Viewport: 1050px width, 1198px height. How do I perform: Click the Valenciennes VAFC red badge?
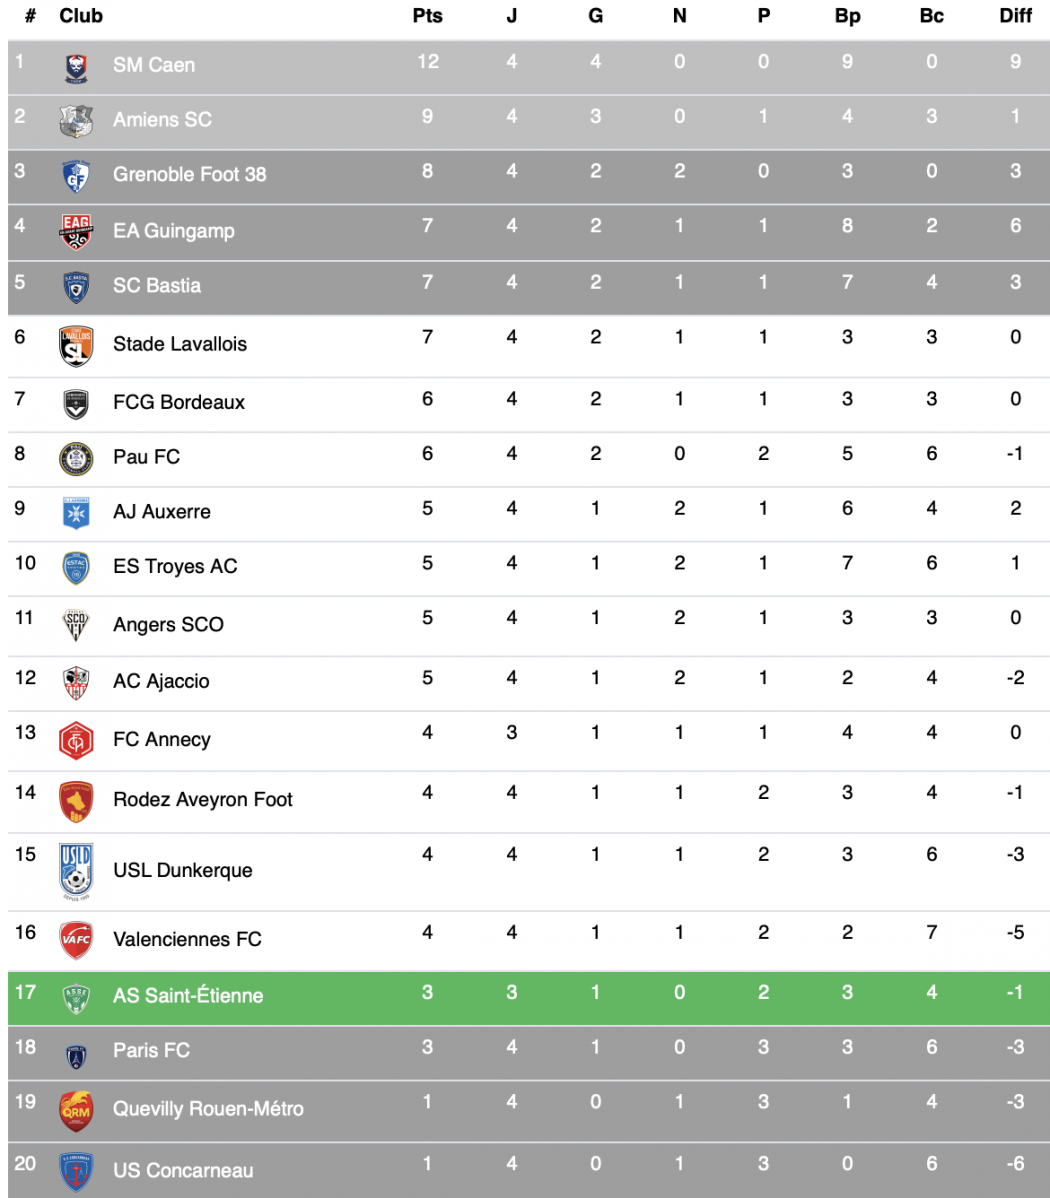coord(76,940)
